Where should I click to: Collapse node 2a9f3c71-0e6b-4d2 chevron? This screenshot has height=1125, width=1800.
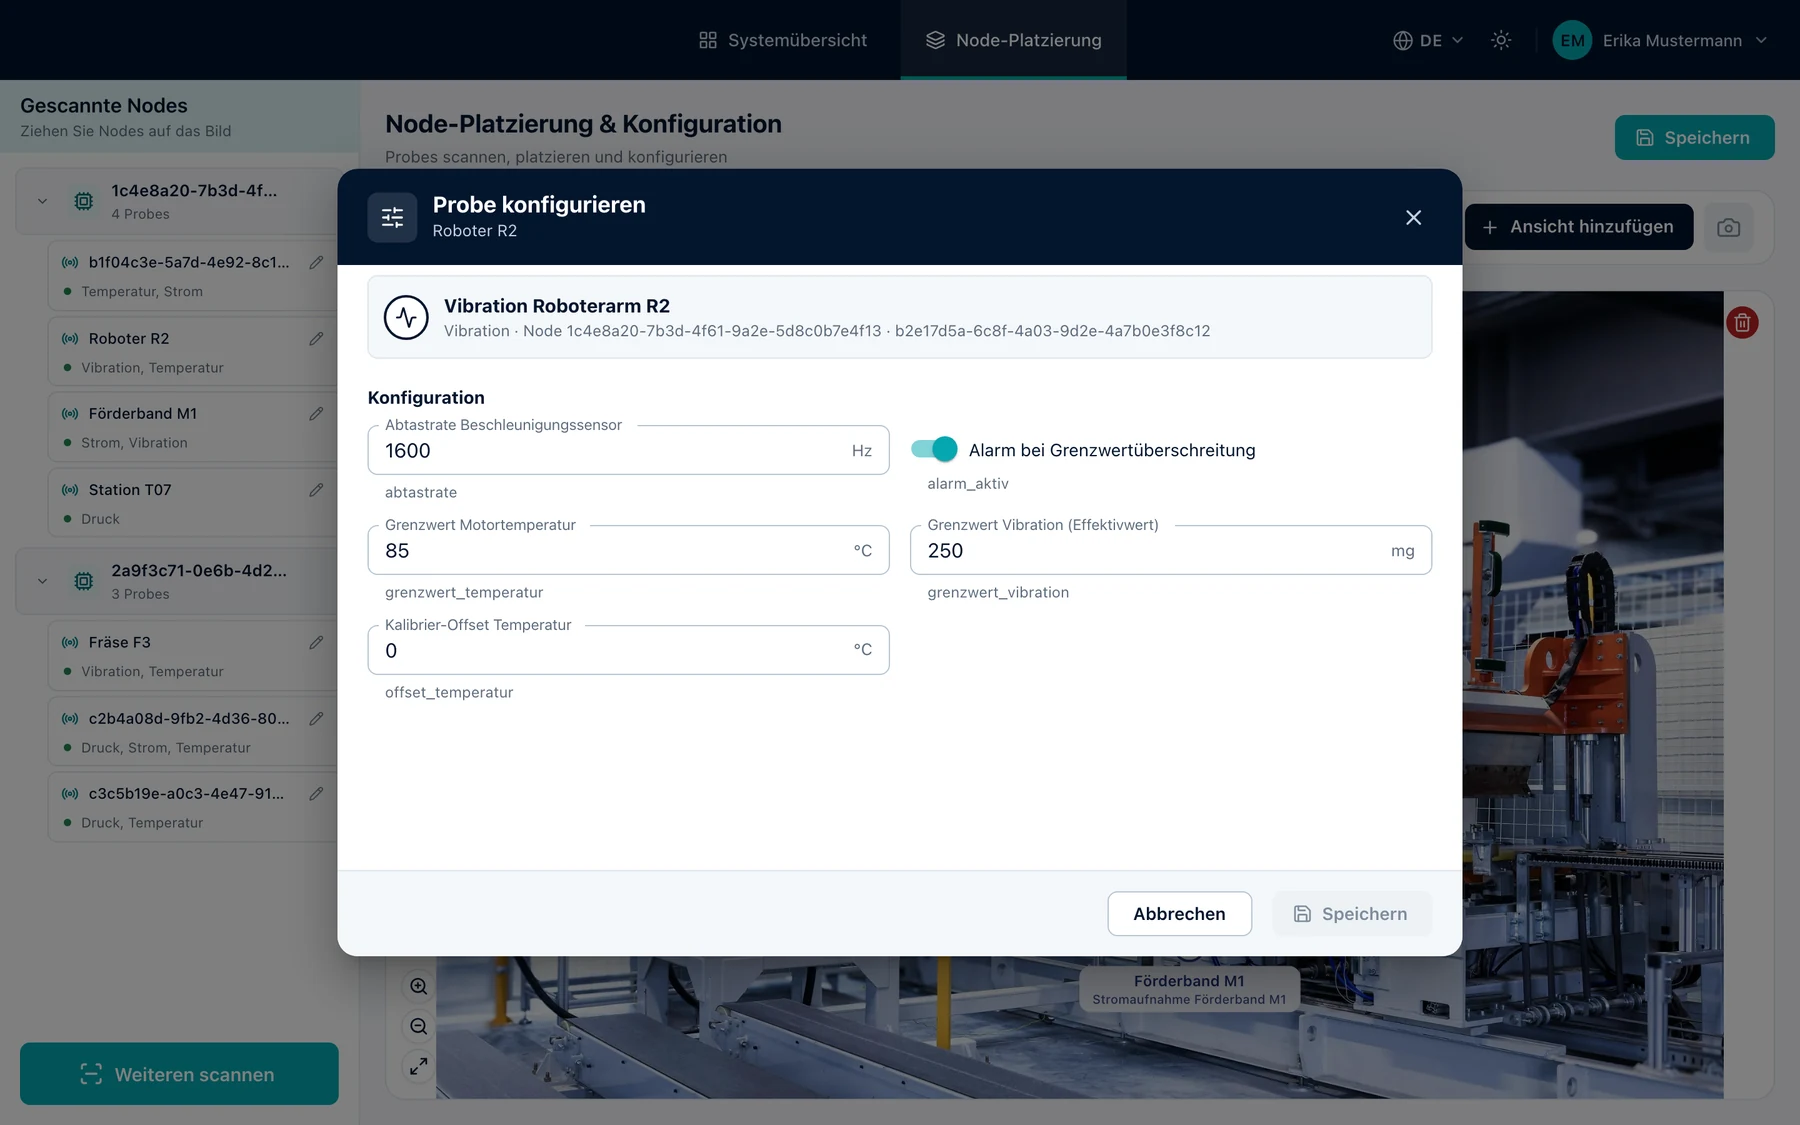tap(42, 581)
